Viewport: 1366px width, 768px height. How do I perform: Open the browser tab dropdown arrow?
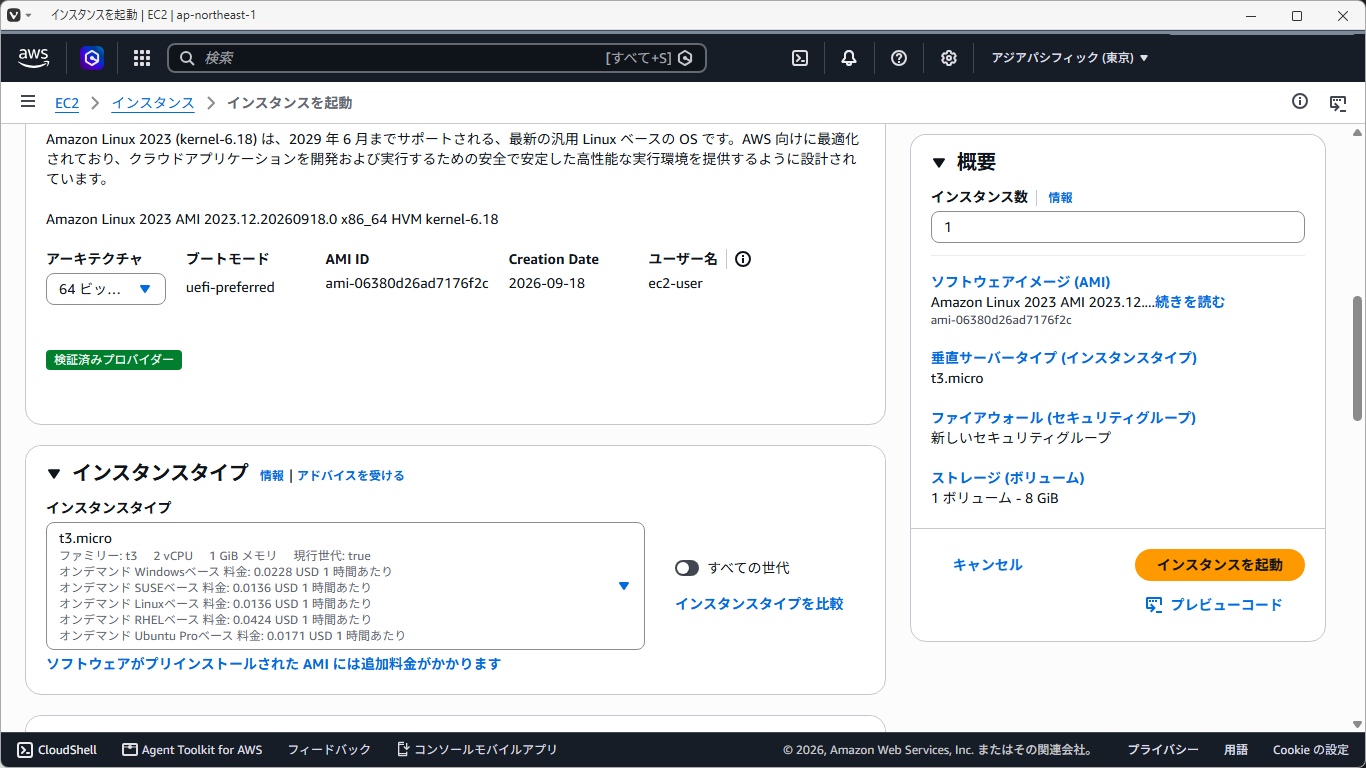28,16
